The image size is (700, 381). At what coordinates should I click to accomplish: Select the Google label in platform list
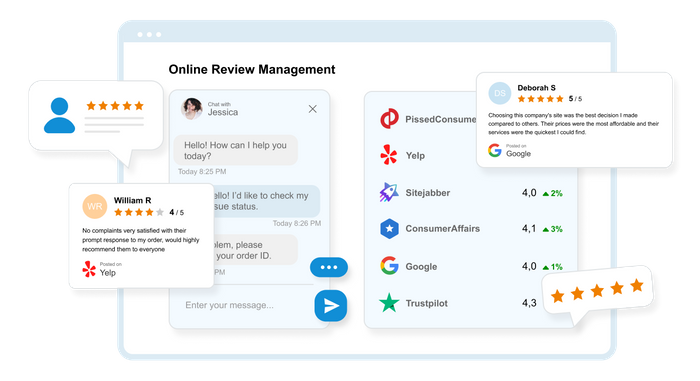click(x=421, y=267)
